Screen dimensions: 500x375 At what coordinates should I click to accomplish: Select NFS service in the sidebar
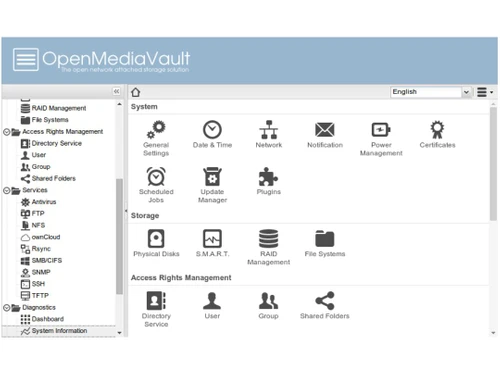33,225
